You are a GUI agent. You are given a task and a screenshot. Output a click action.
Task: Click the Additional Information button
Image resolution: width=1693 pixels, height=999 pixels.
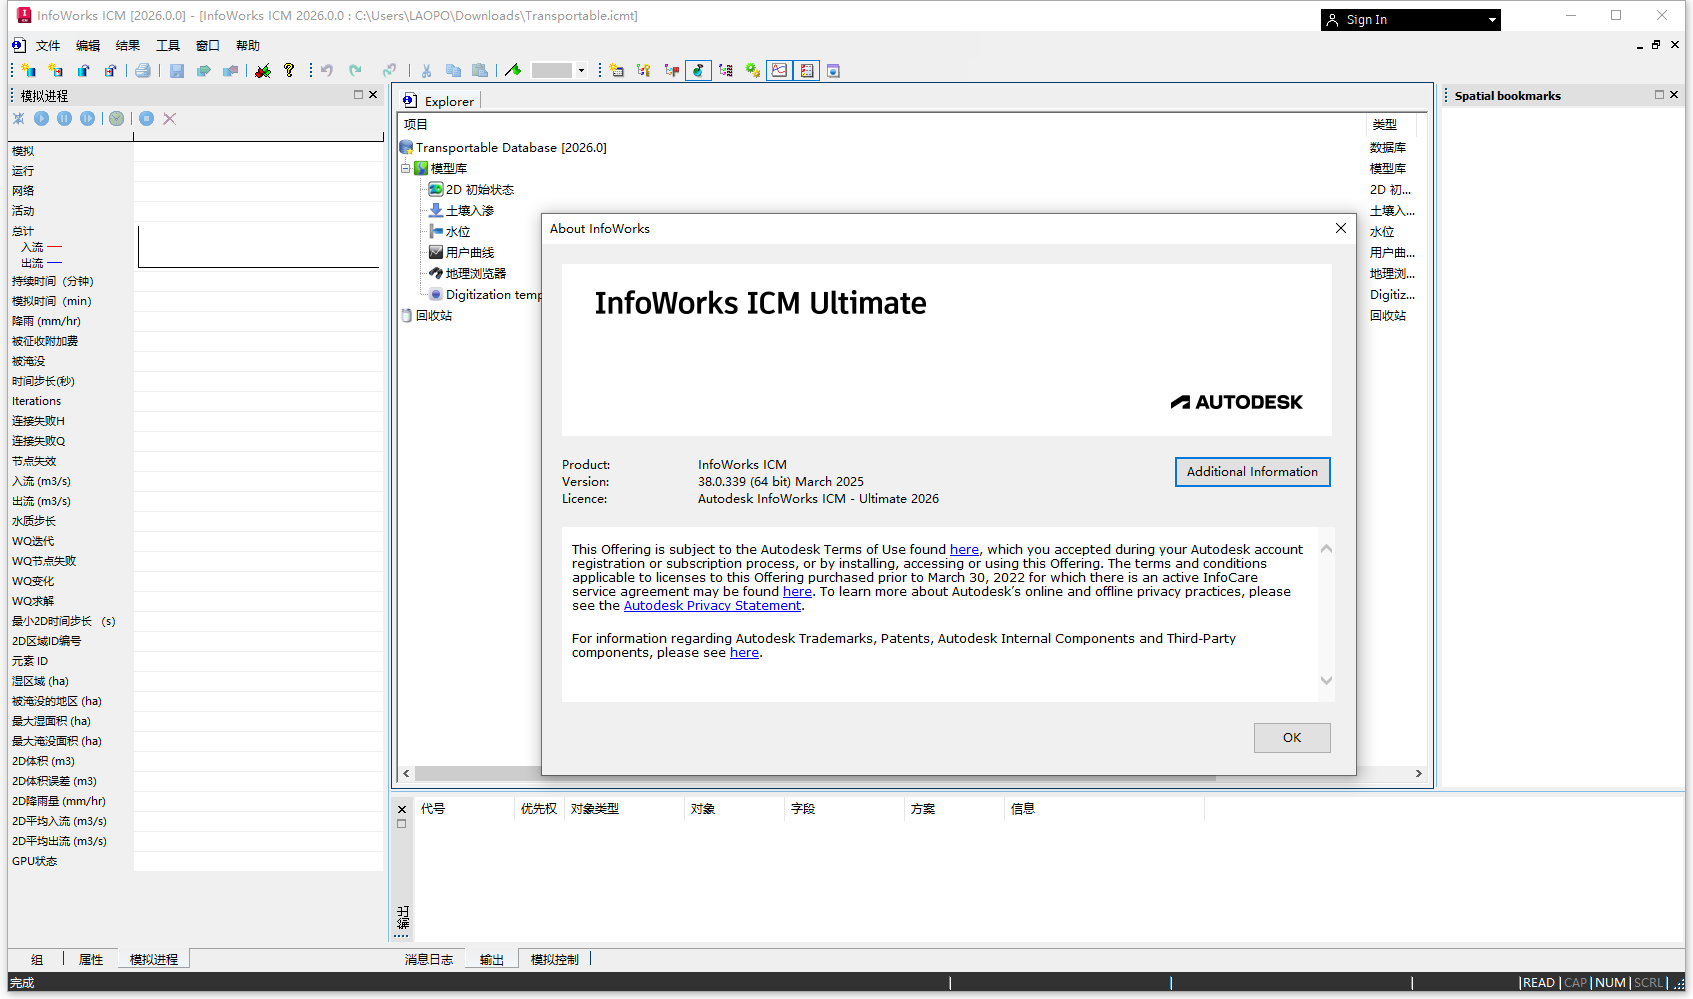pyautogui.click(x=1252, y=472)
